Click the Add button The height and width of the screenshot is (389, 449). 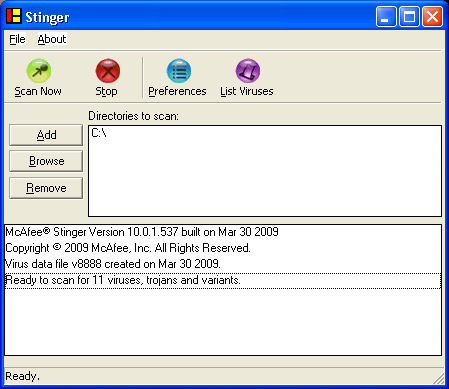(x=46, y=135)
